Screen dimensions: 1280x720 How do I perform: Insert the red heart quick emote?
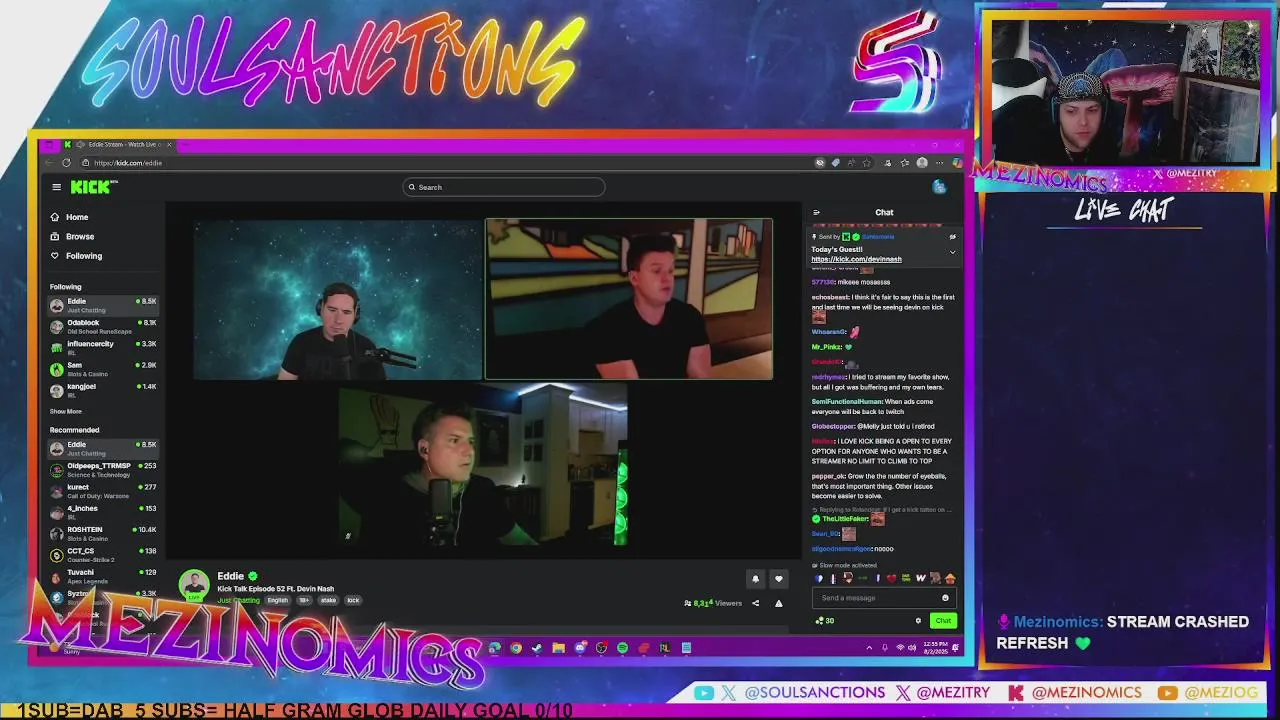[x=891, y=578]
